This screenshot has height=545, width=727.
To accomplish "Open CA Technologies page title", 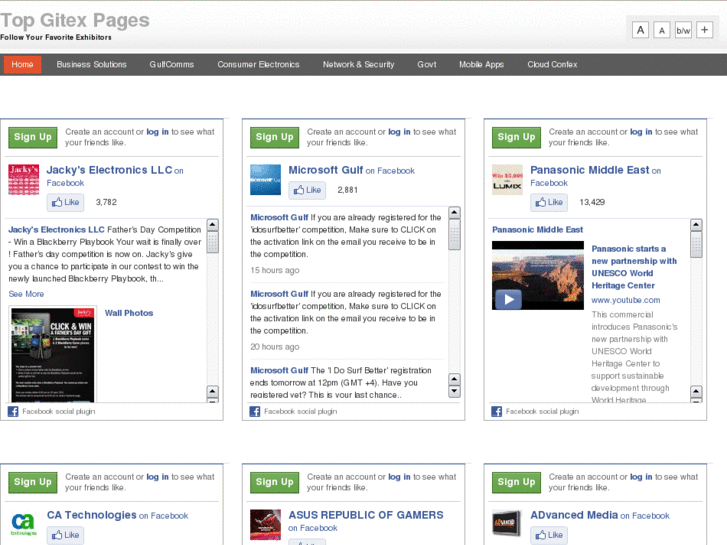I will tap(91, 515).
